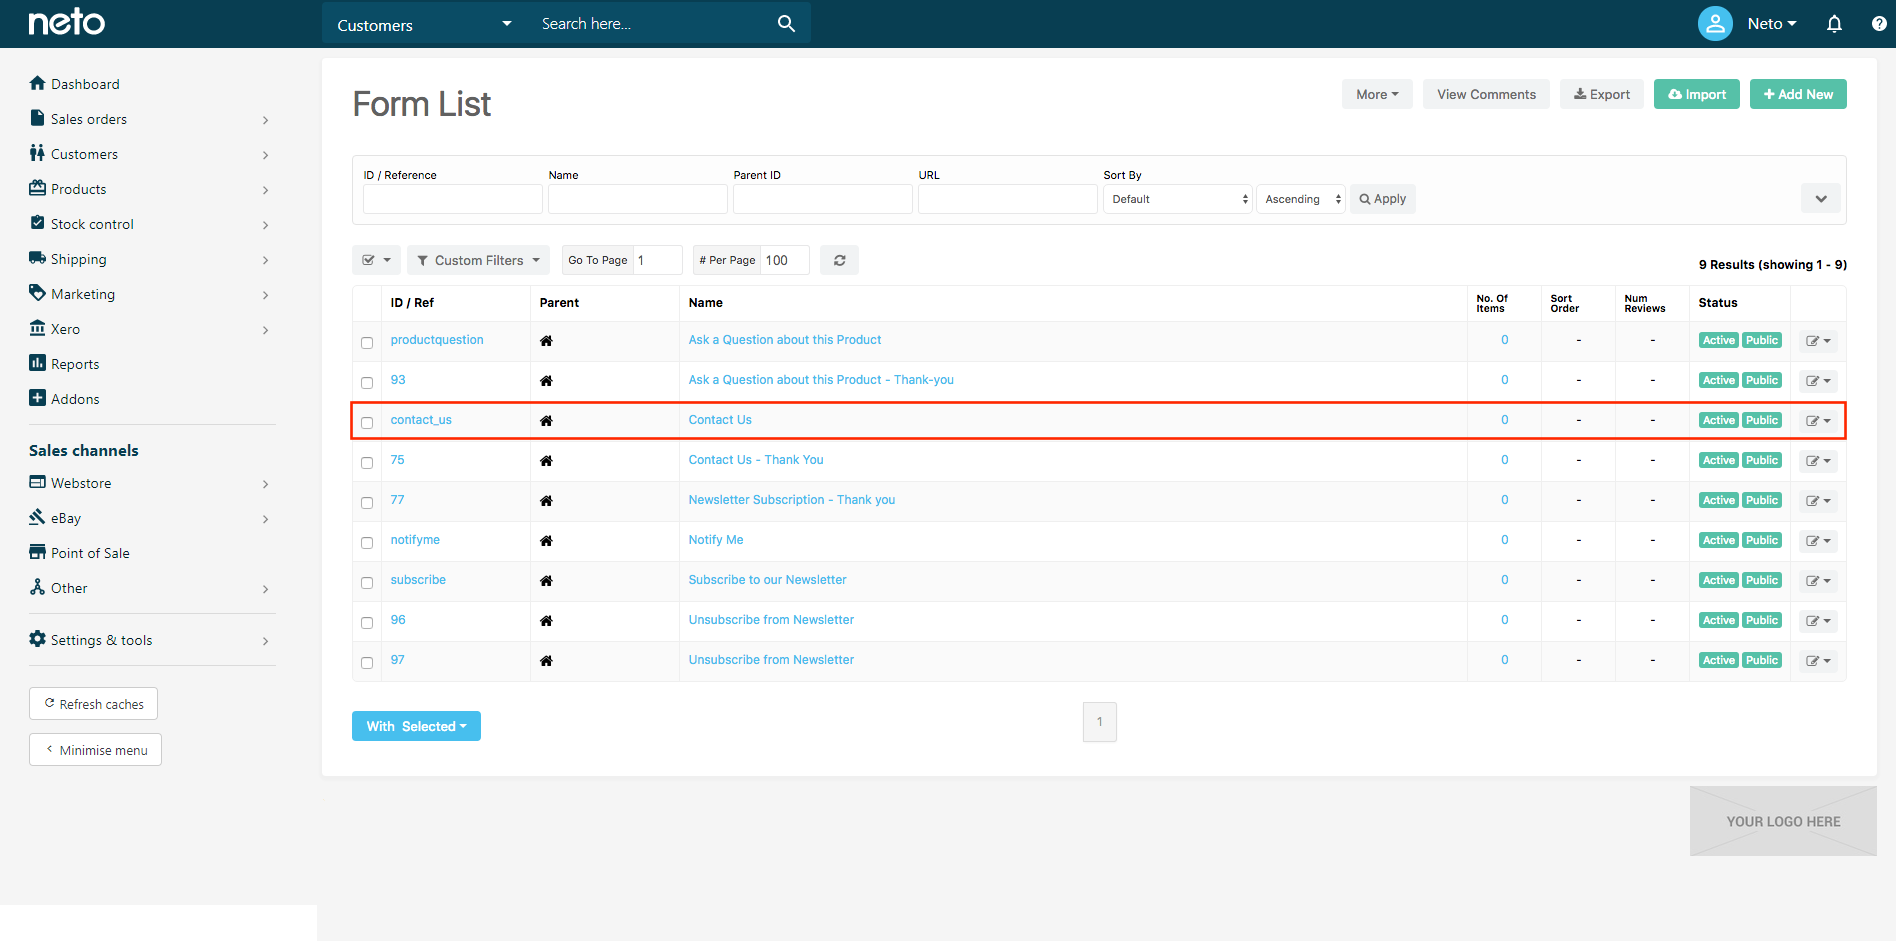Open the More dropdown
The height and width of the screenshot is (941, 1896).
[1377, 94]
